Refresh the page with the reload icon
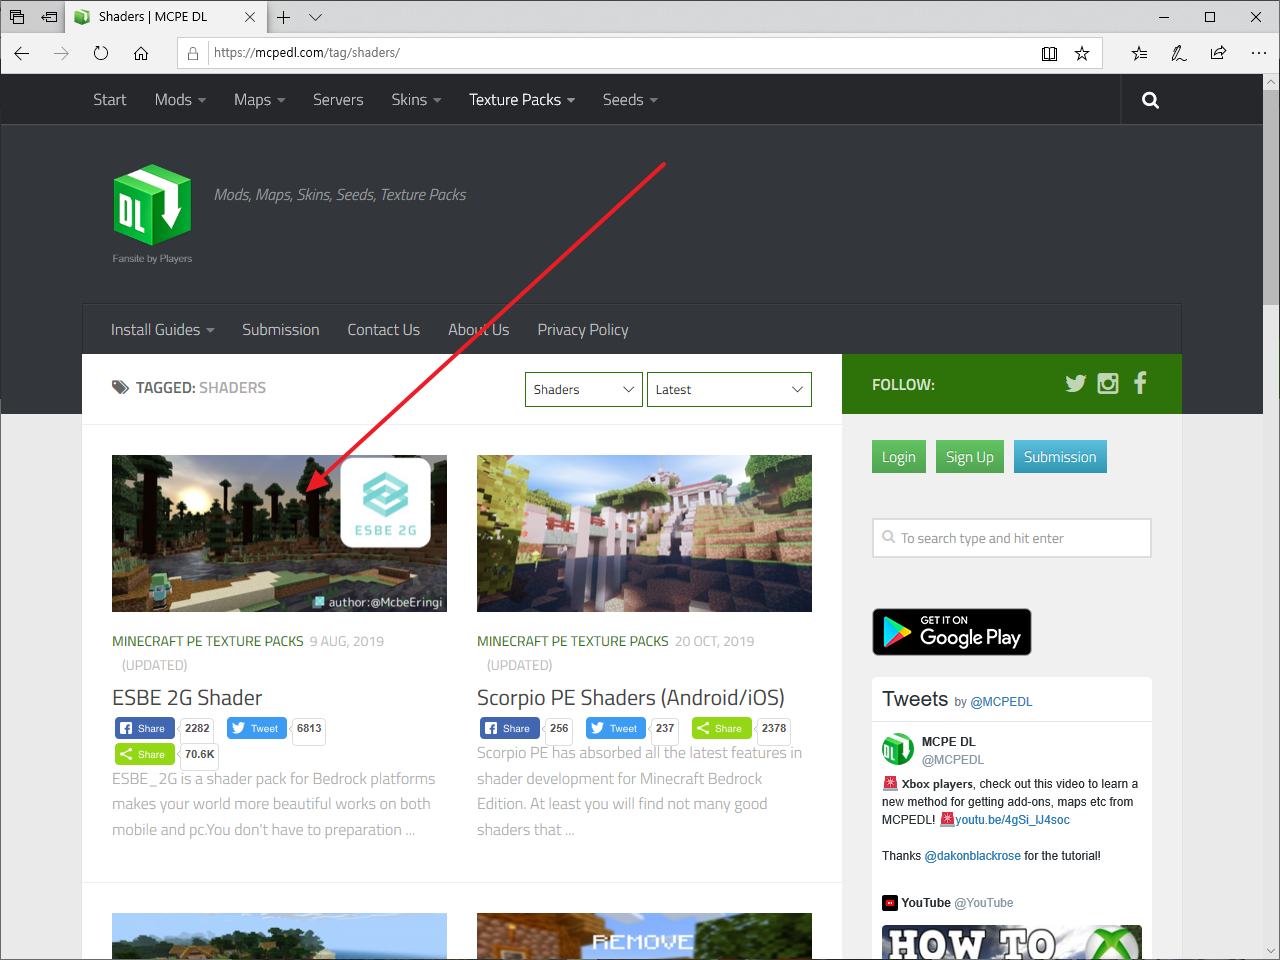 (x=101, y=53)
